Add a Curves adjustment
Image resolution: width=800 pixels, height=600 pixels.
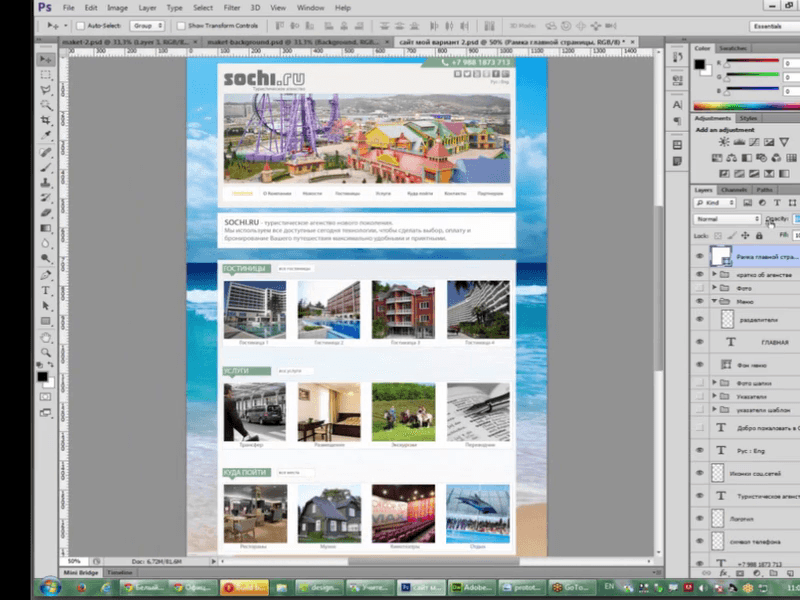[754, 142]
